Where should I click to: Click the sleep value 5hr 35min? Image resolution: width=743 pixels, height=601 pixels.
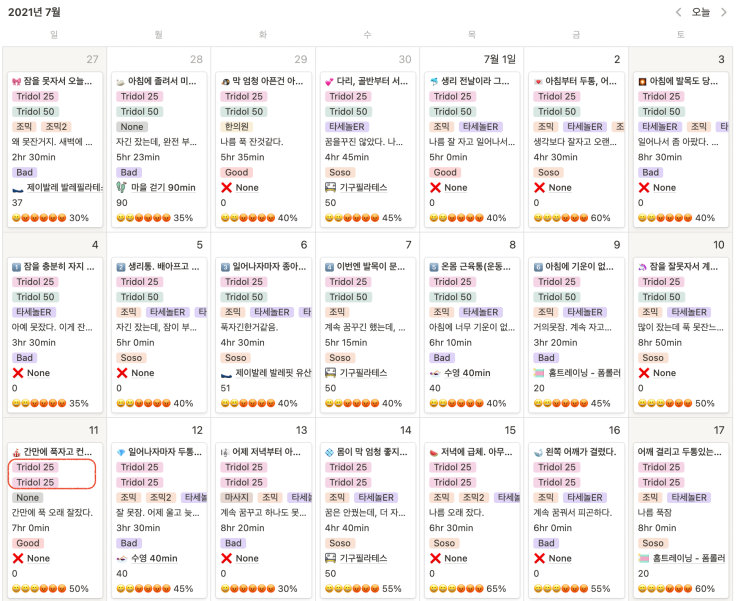pyautogui.click(x=242, y=157)
